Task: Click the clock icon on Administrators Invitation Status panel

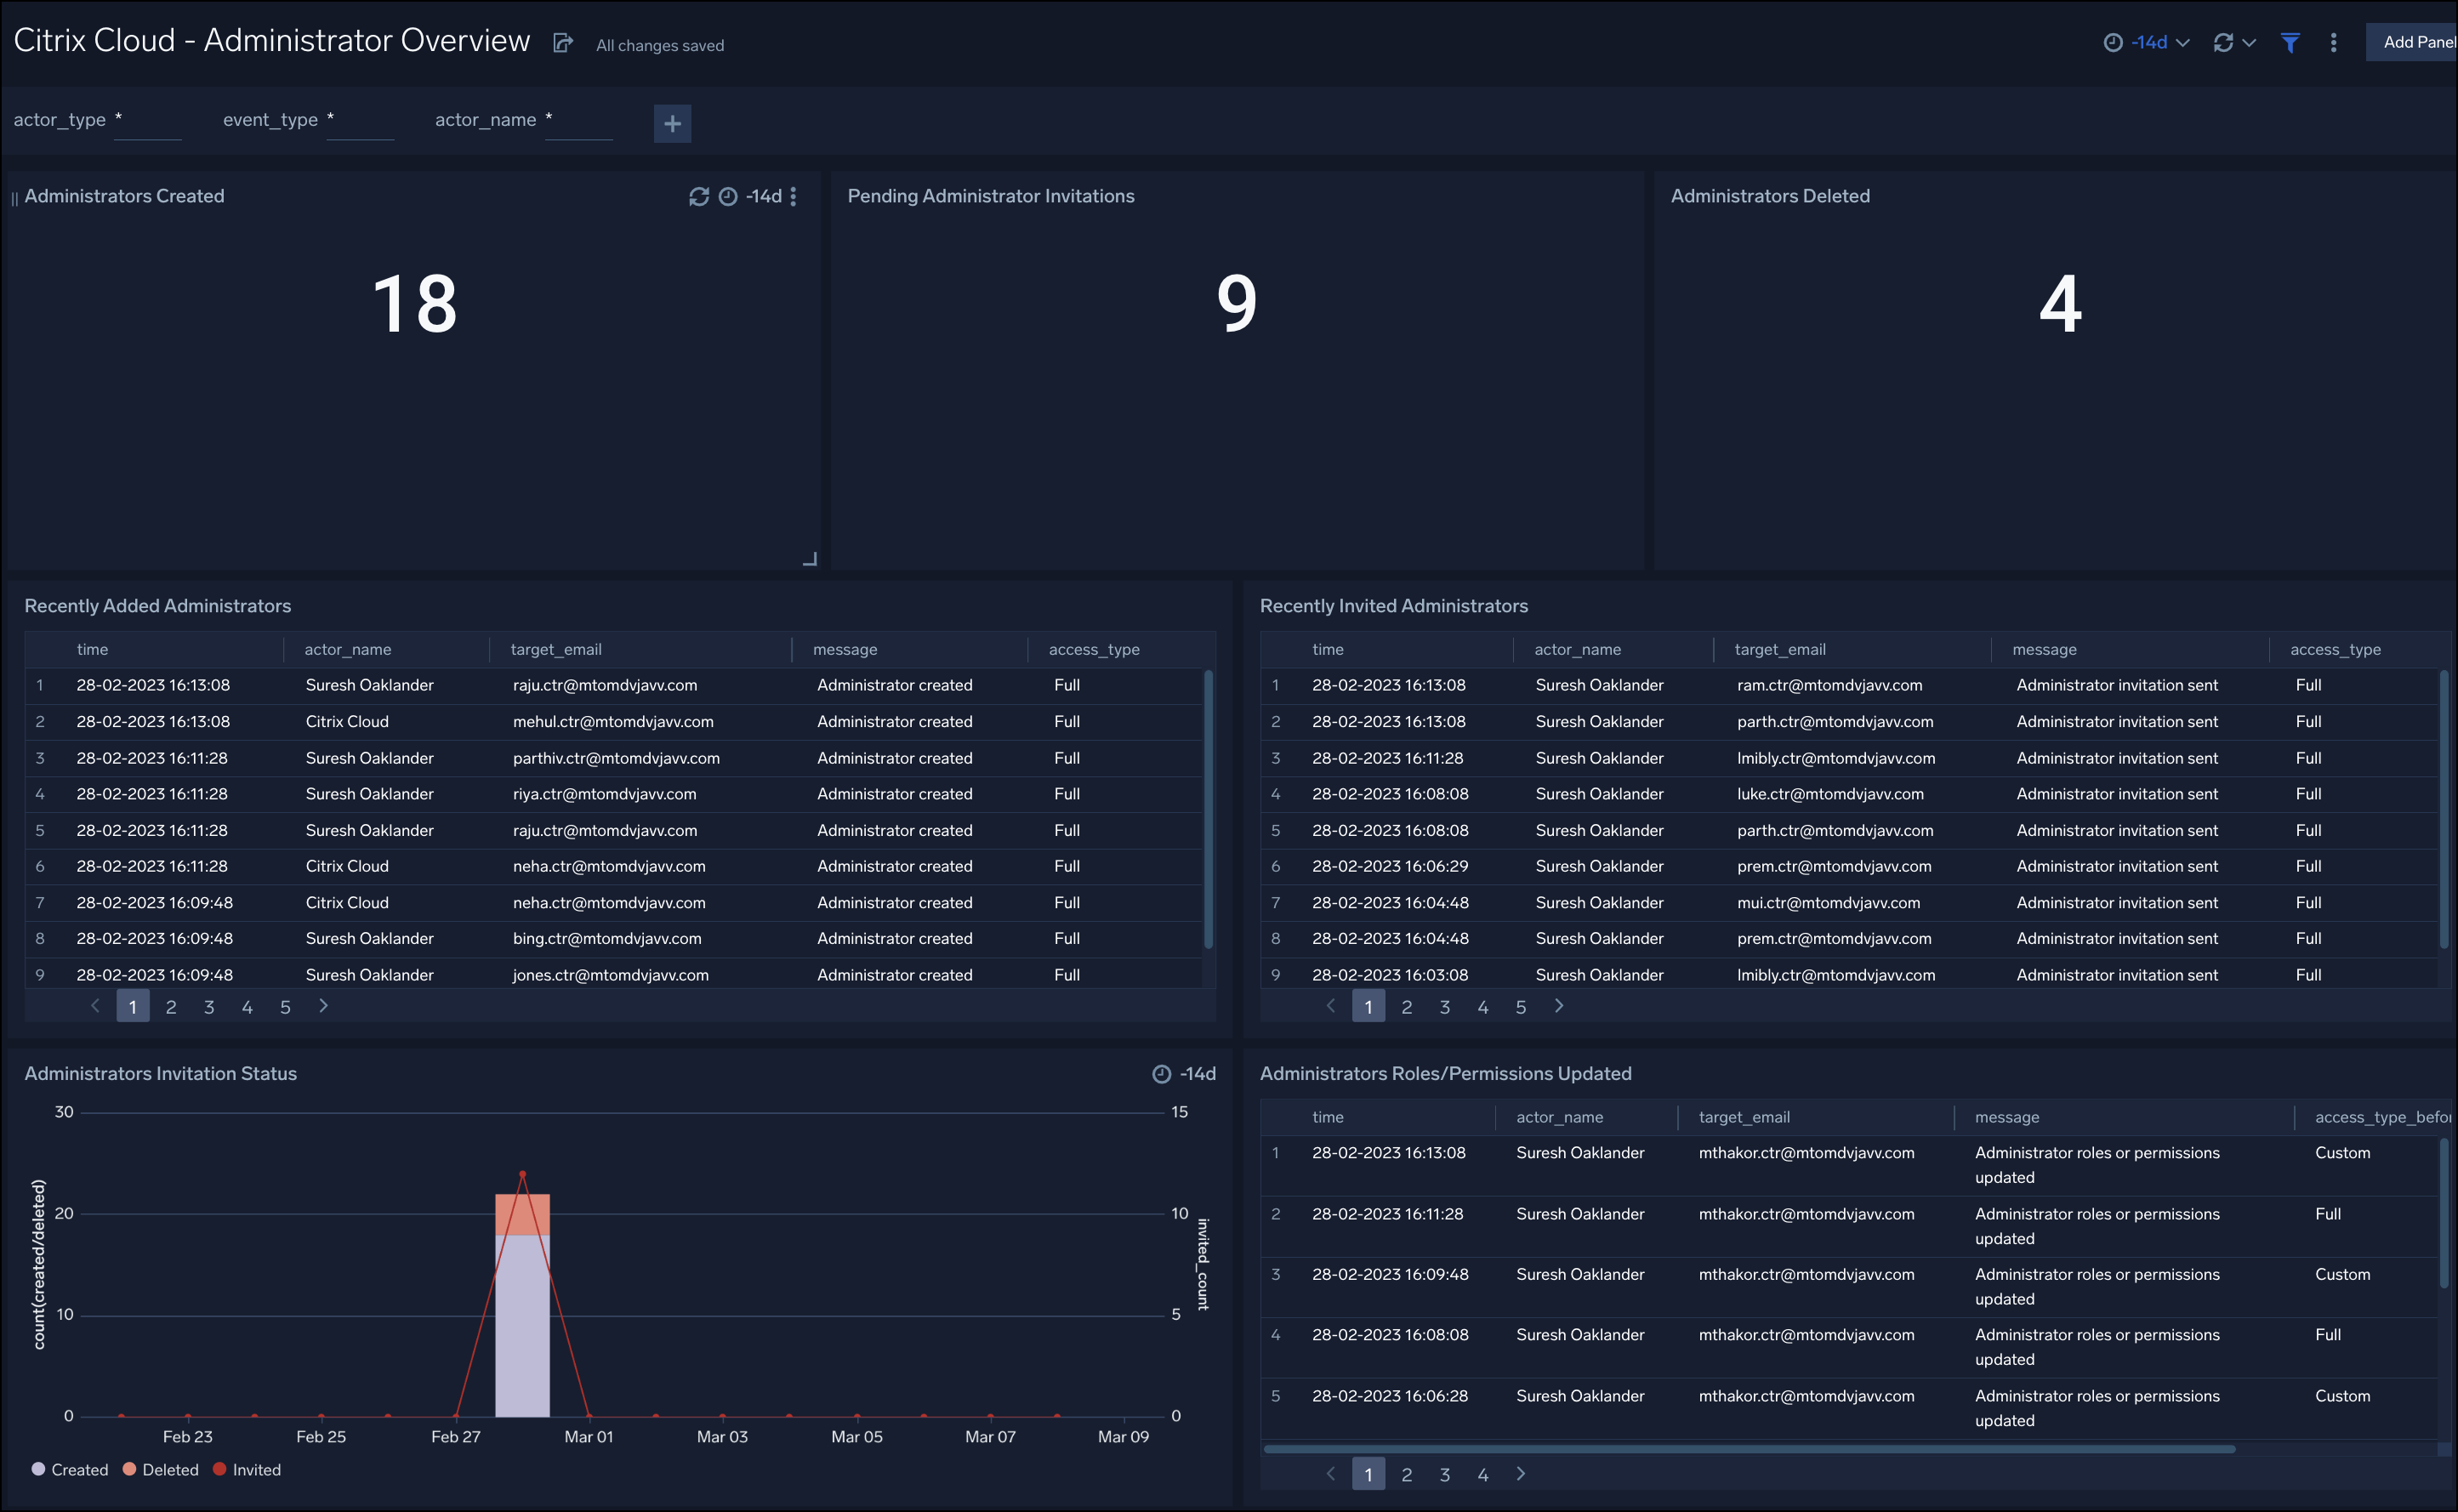Action: click(x=1161, y=1073)
